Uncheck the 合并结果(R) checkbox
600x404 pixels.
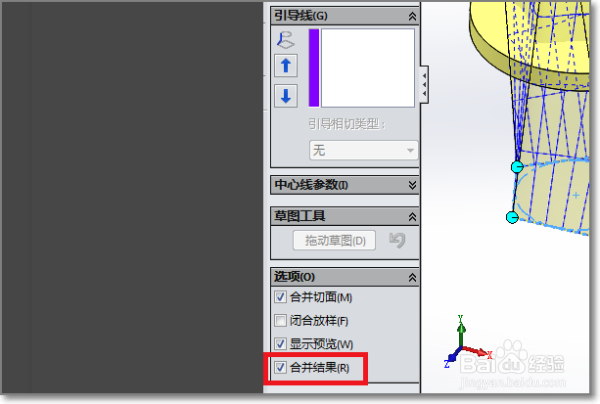click(x=280, y=367)
